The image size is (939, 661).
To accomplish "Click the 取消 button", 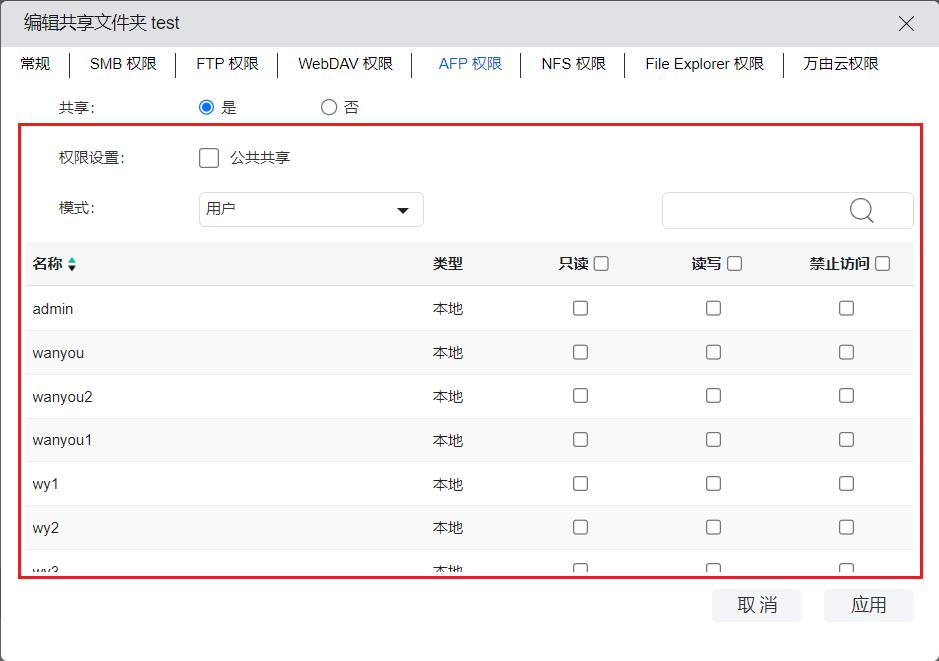I will pos(756,605).
